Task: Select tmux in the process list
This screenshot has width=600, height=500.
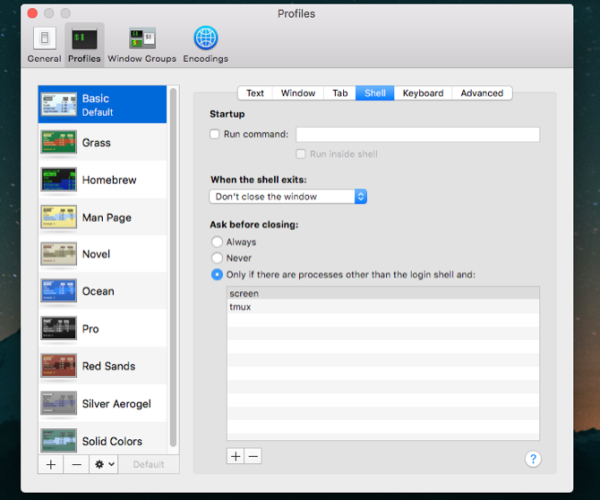Action: click(240, 307)
